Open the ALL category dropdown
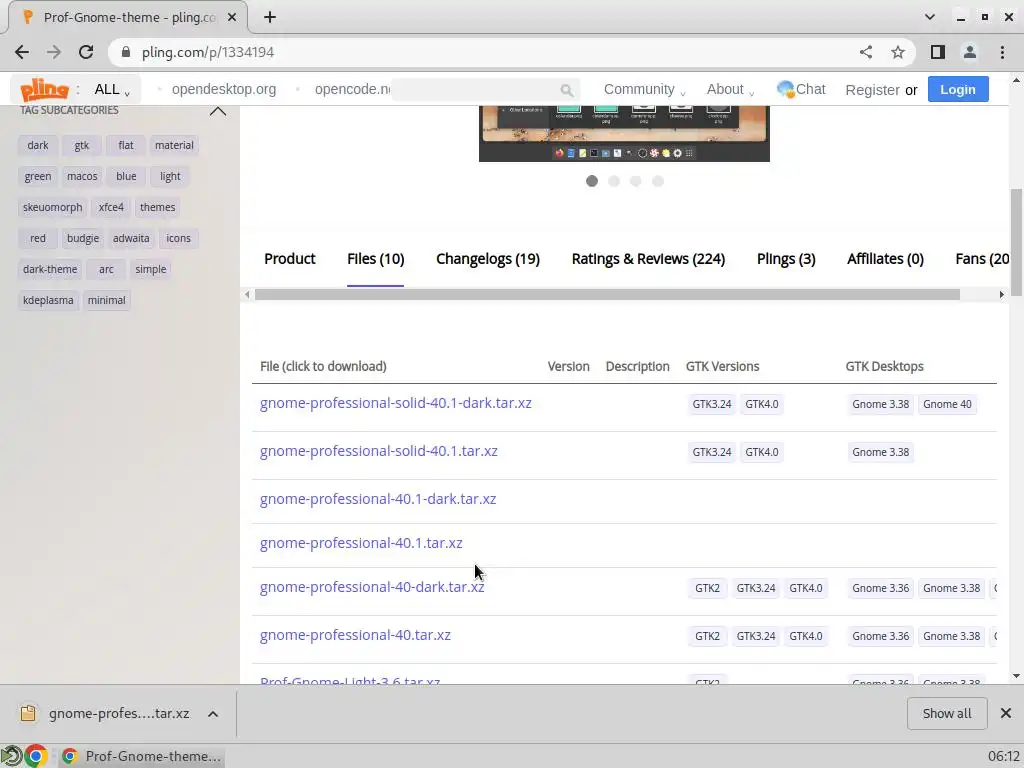1024x768 pixels. click(112, 89)
